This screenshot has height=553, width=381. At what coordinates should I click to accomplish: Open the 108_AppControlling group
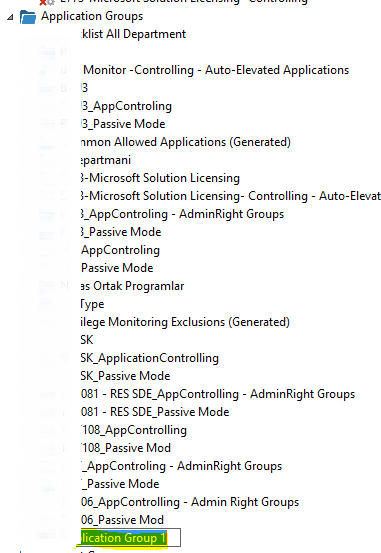pyautogui.click(x=134, y=430)
